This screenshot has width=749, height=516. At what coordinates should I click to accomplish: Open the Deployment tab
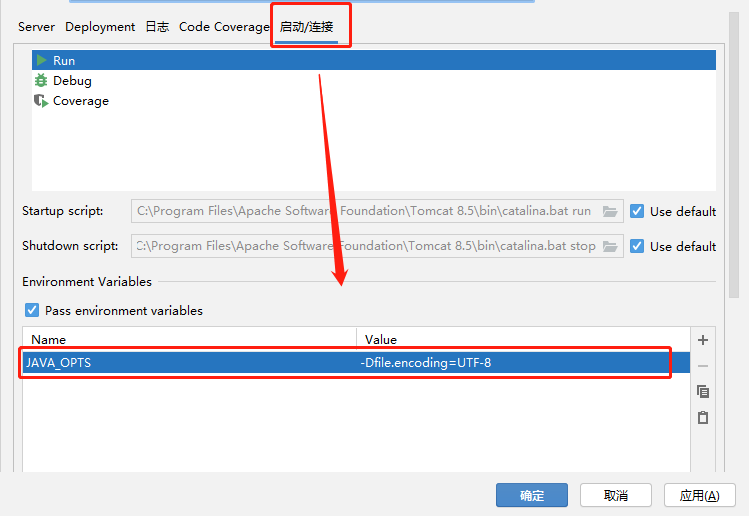click(100, 27)
